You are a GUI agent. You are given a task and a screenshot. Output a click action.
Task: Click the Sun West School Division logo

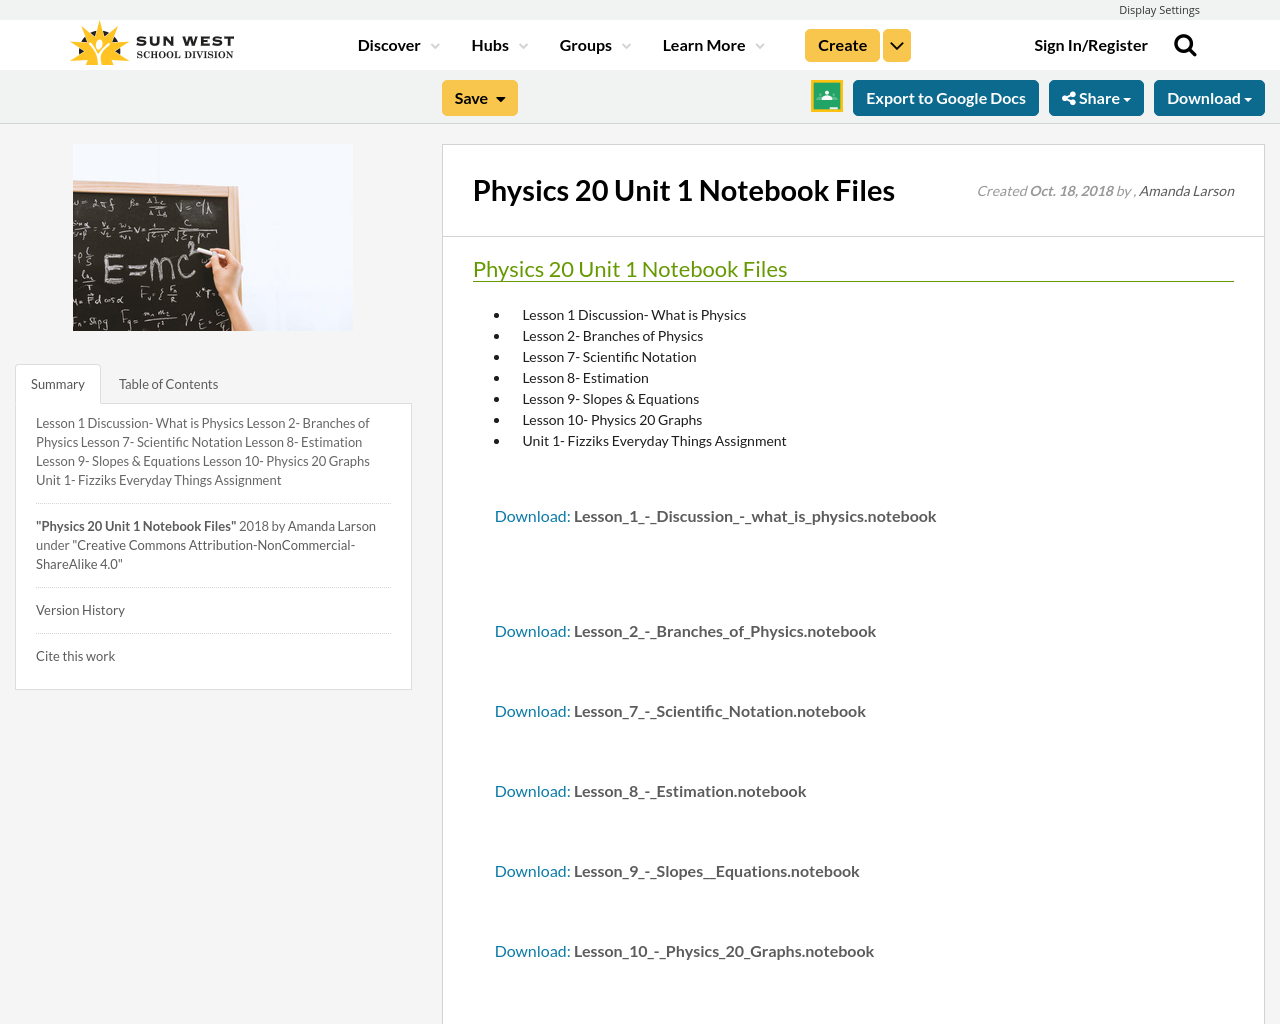tap(151, 41)
